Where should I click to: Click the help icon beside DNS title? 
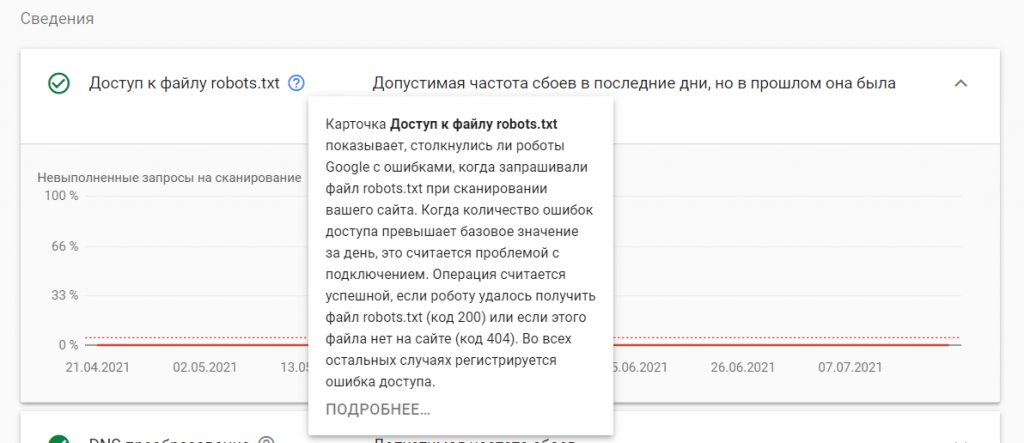[x=266, y=440]
